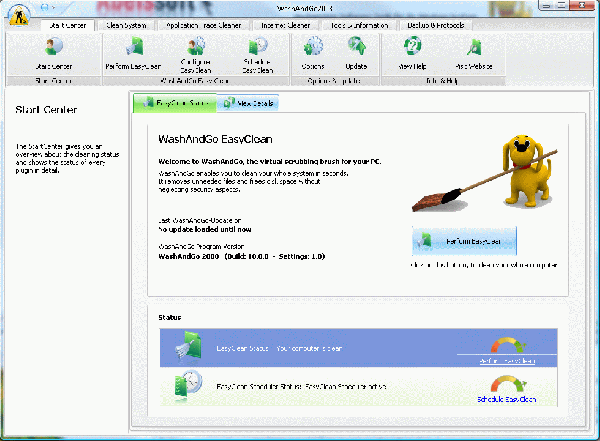600x441 pixels.
Task: Click the EasyClean Scheduler clock icon
Action: tap(188, 385)
